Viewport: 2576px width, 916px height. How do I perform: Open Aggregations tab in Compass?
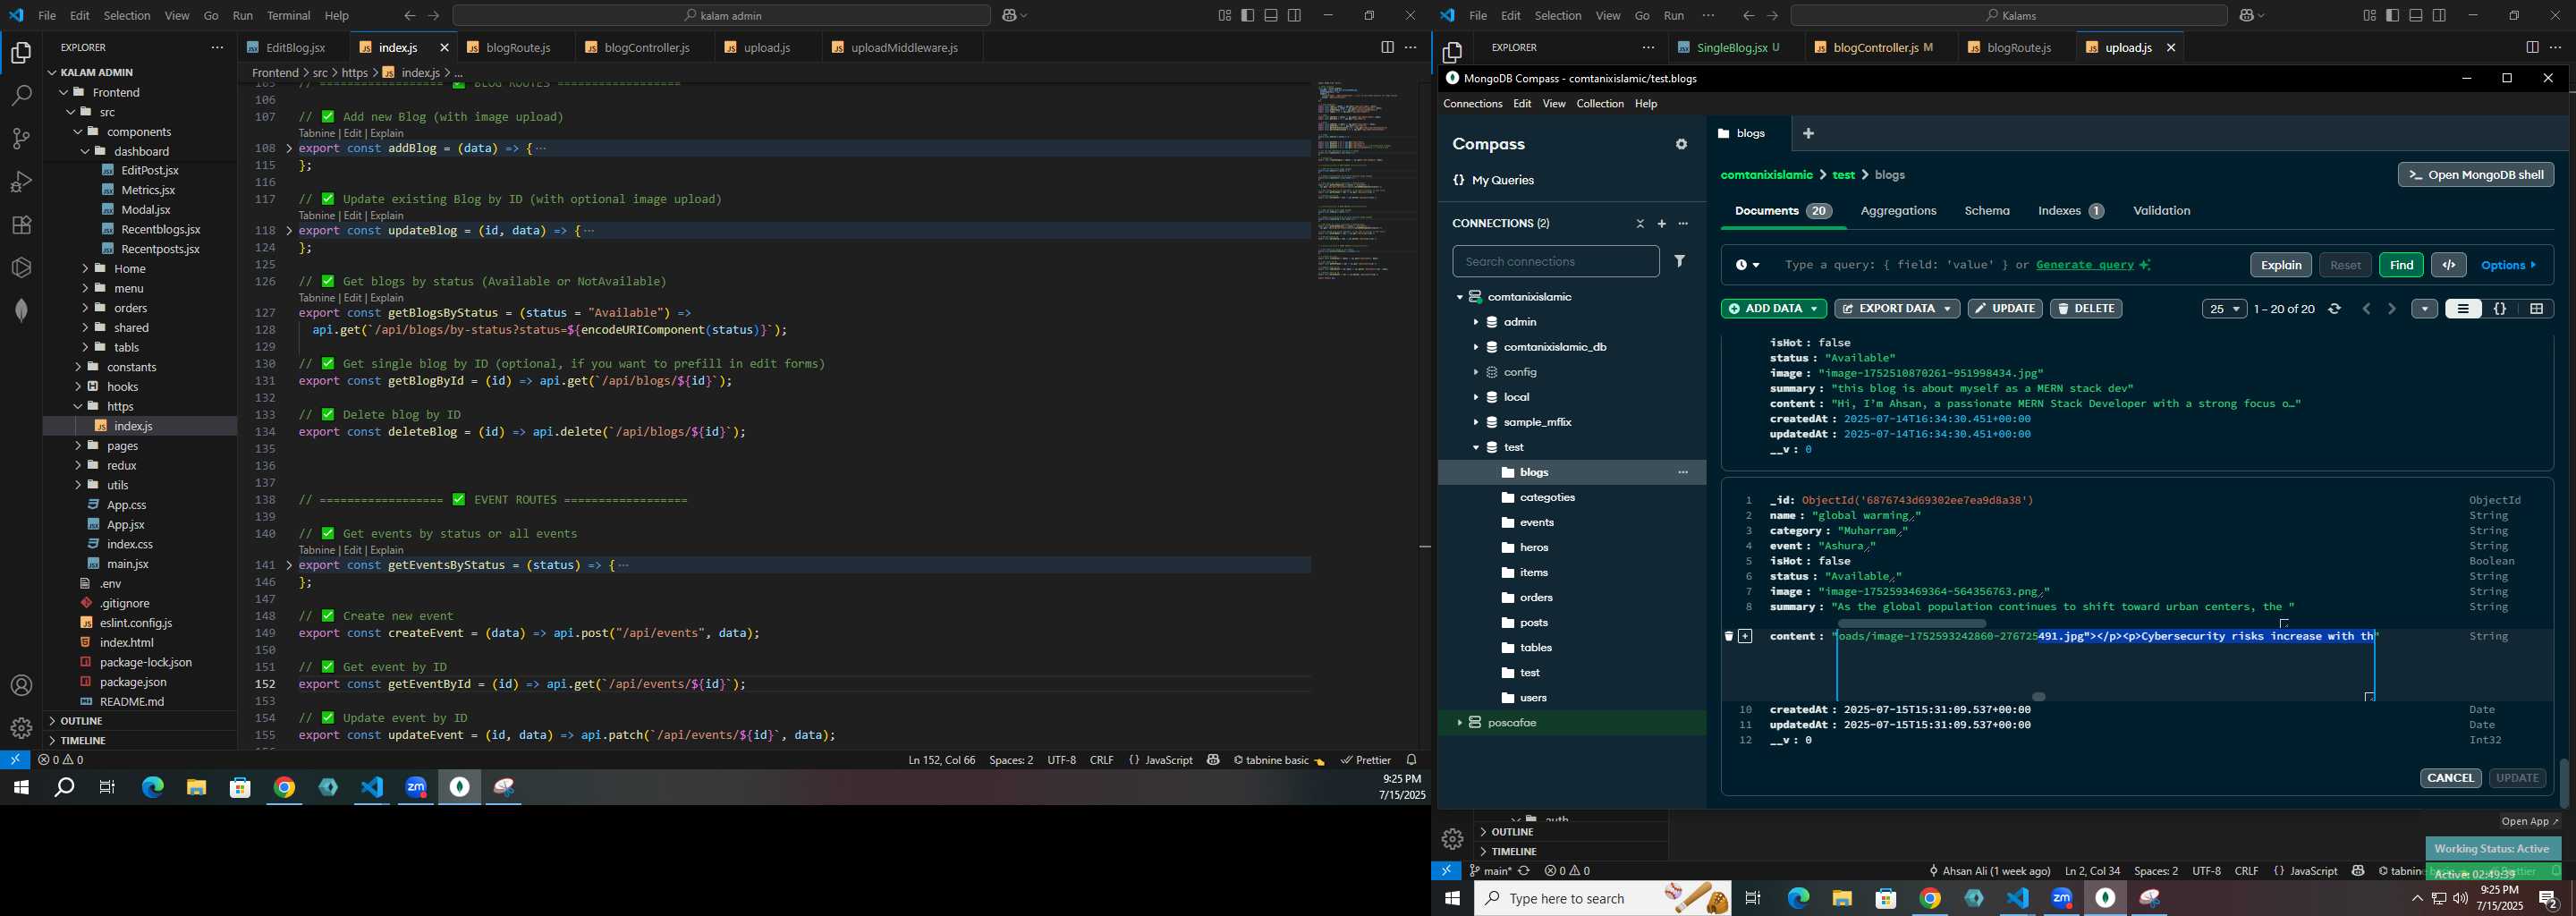tap(1898, 211)
